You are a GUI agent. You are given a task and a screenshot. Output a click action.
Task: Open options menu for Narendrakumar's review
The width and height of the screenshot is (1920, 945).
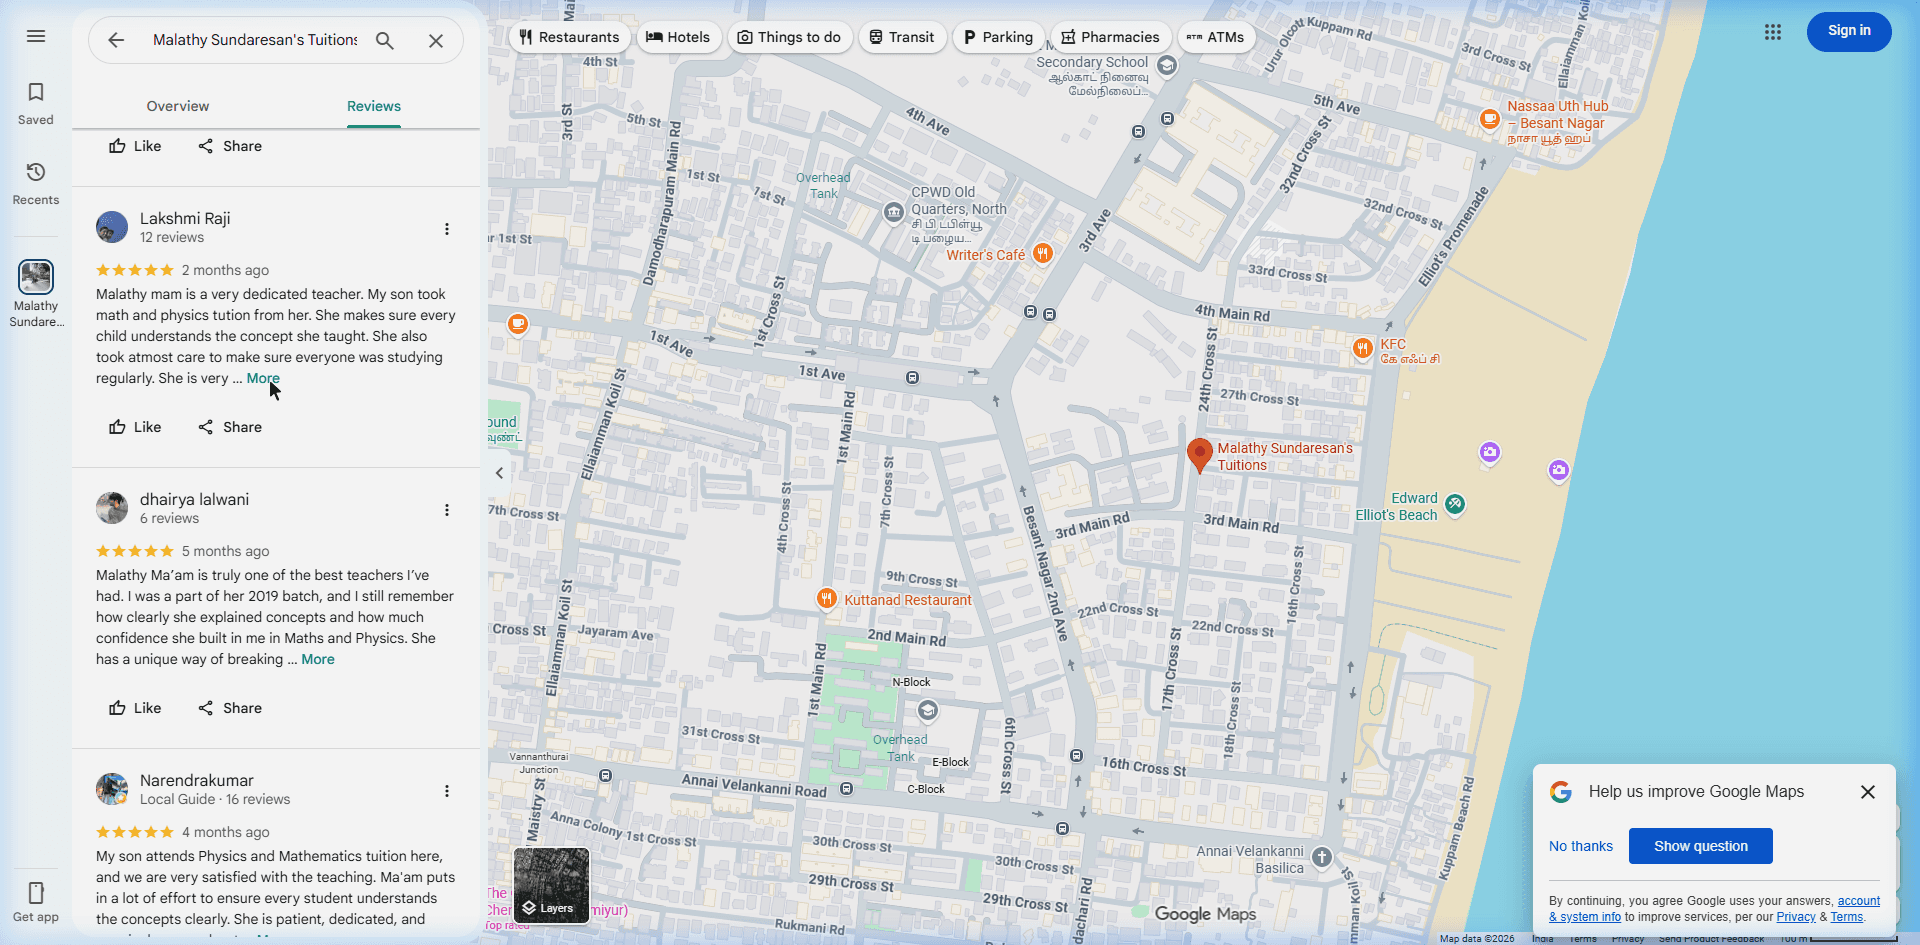(x=447, y=791)
